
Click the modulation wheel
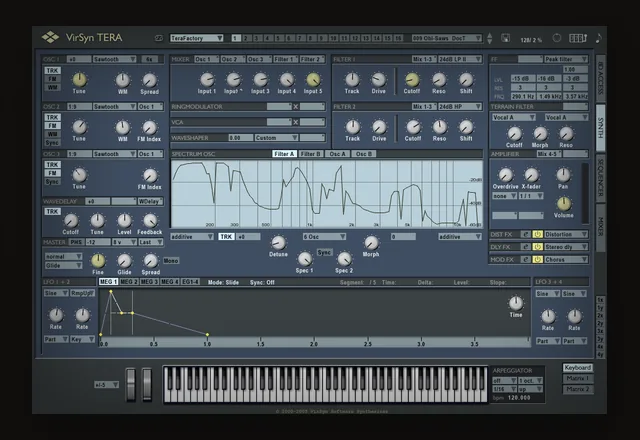tap(147, 384)
